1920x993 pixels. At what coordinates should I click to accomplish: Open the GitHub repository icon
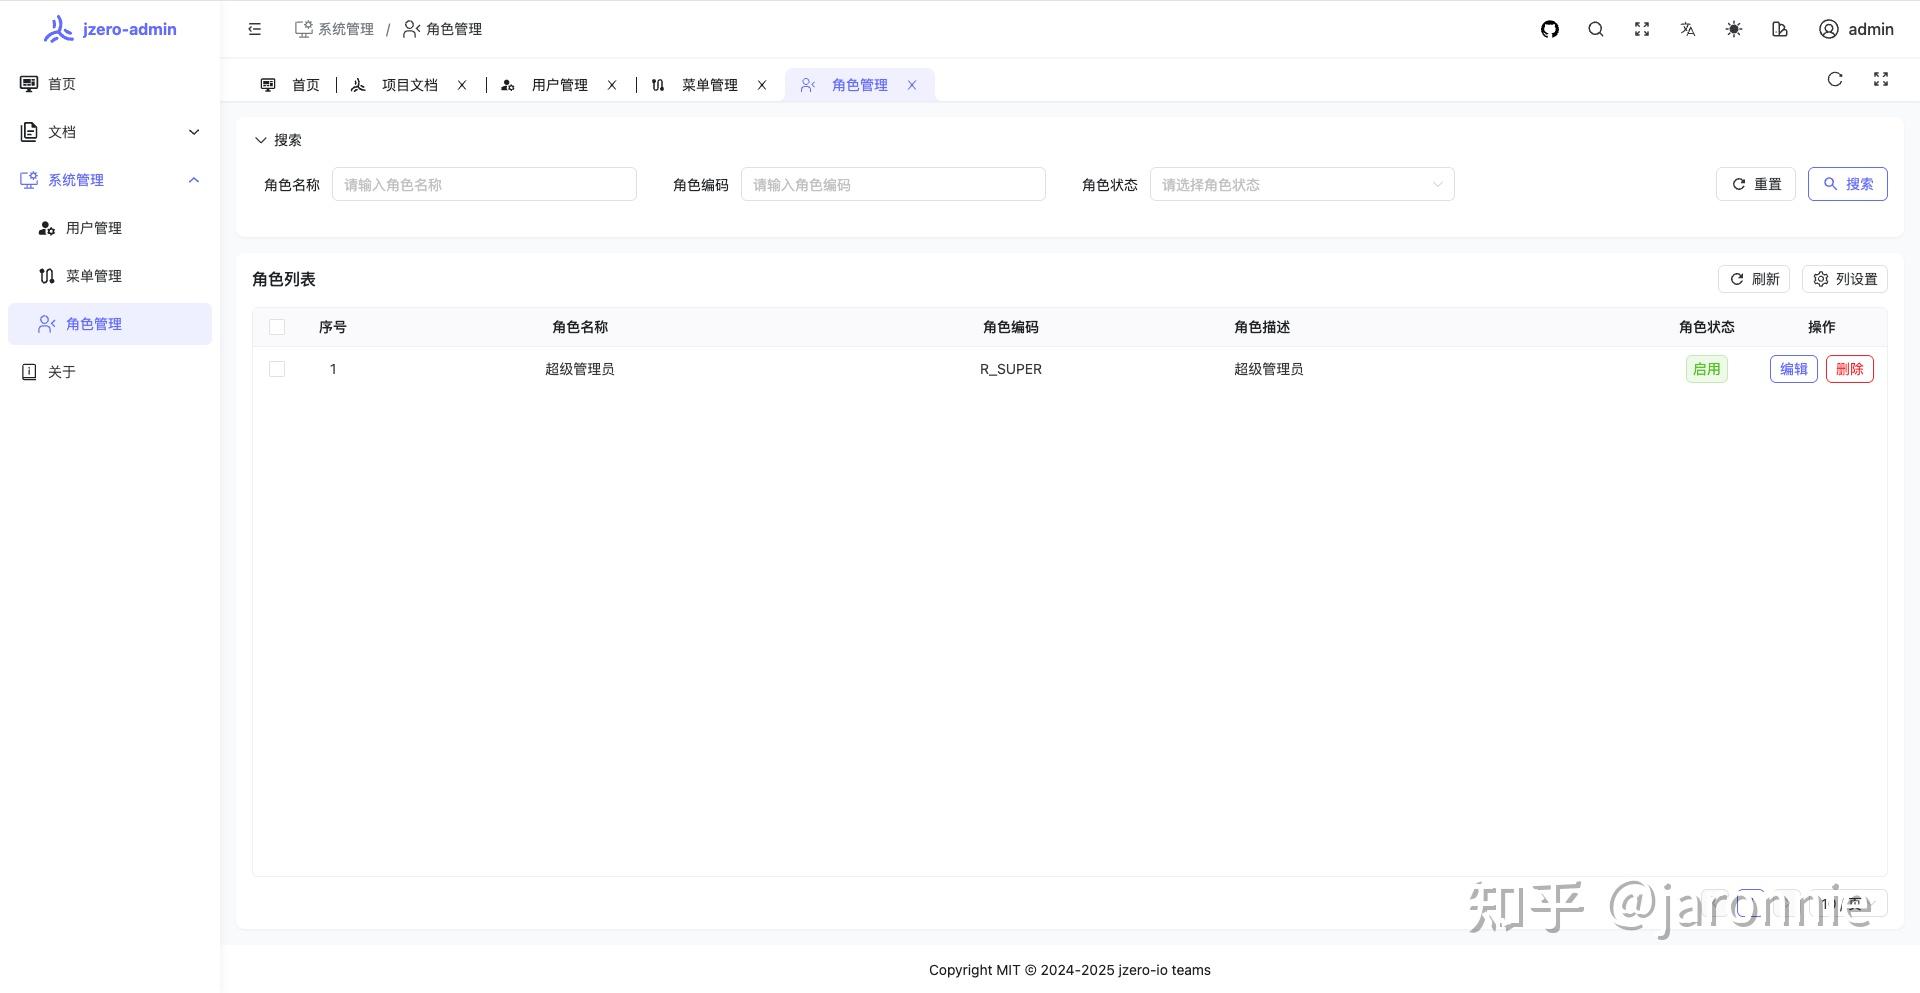1550,29
